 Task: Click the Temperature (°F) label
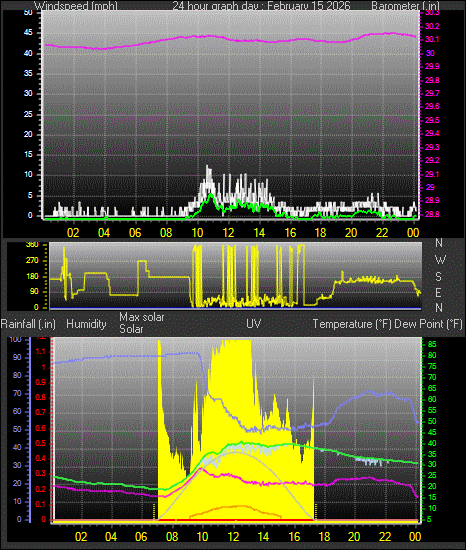click(352, 324)
